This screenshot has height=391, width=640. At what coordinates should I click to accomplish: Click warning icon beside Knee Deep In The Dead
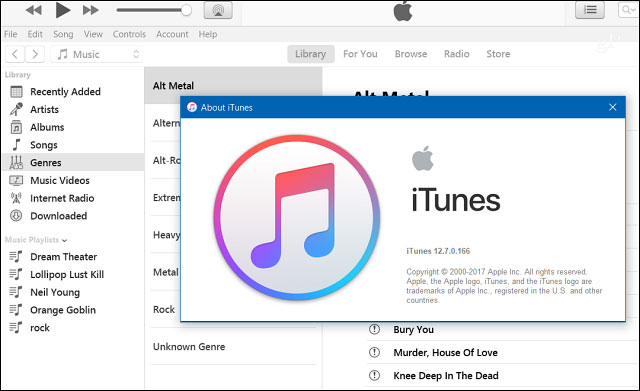[x=374, y=375]
